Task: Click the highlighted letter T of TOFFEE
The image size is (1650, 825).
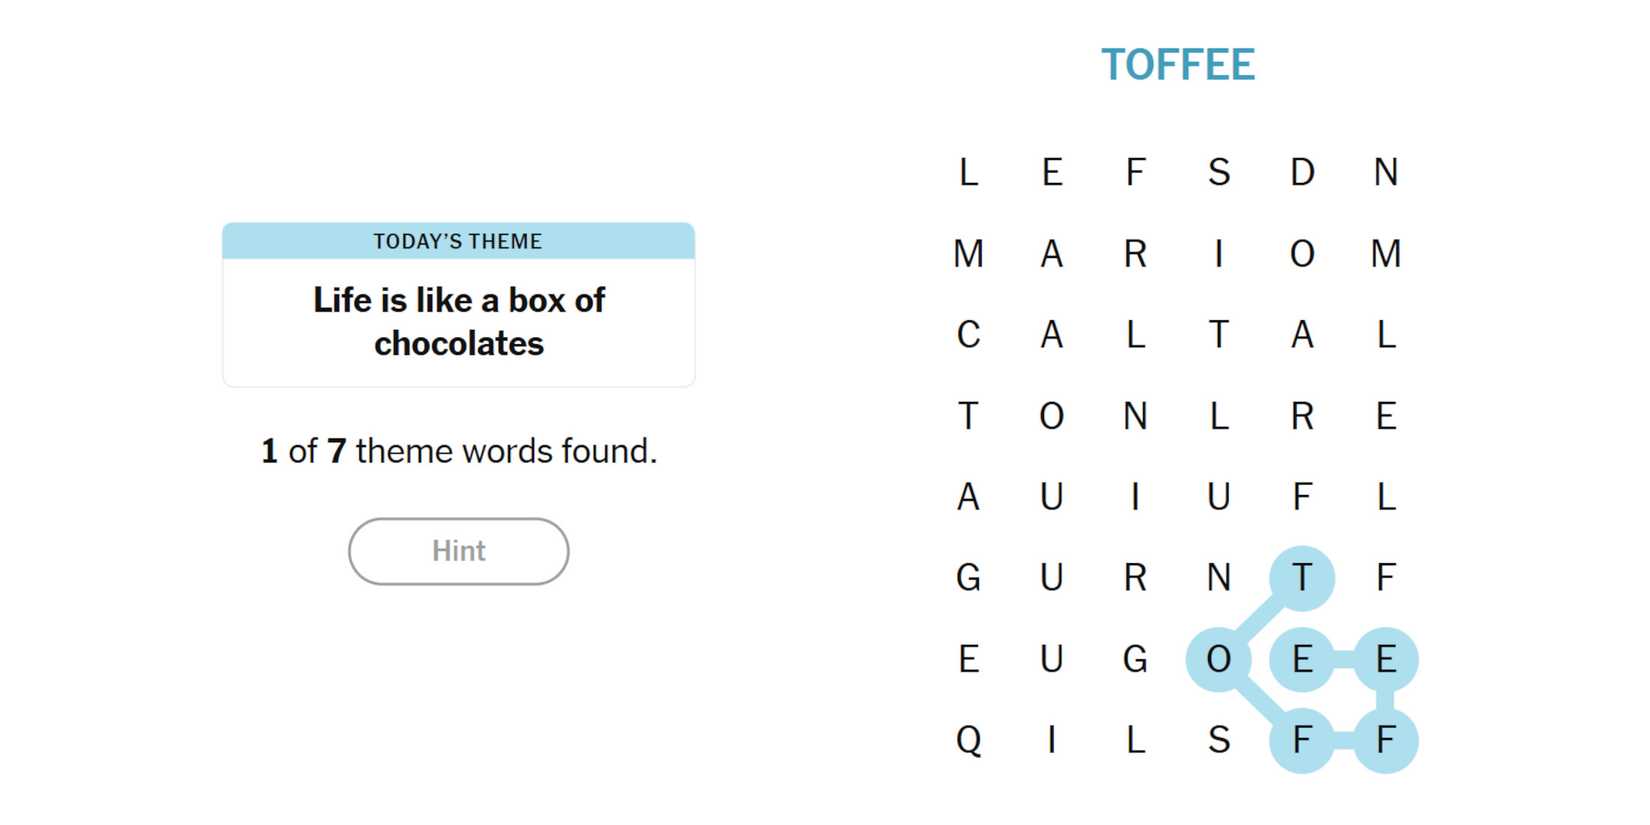Action: (x=1302, y=578)
